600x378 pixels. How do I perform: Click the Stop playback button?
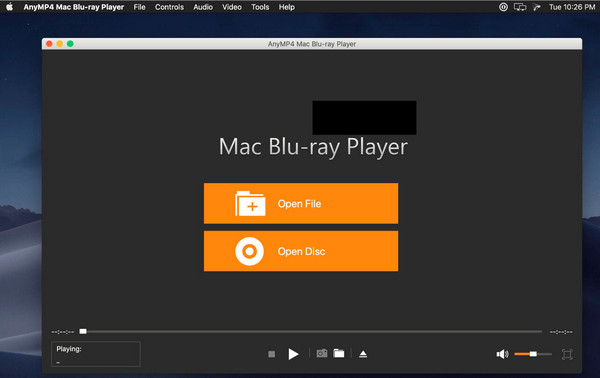(x=271, y=354)
